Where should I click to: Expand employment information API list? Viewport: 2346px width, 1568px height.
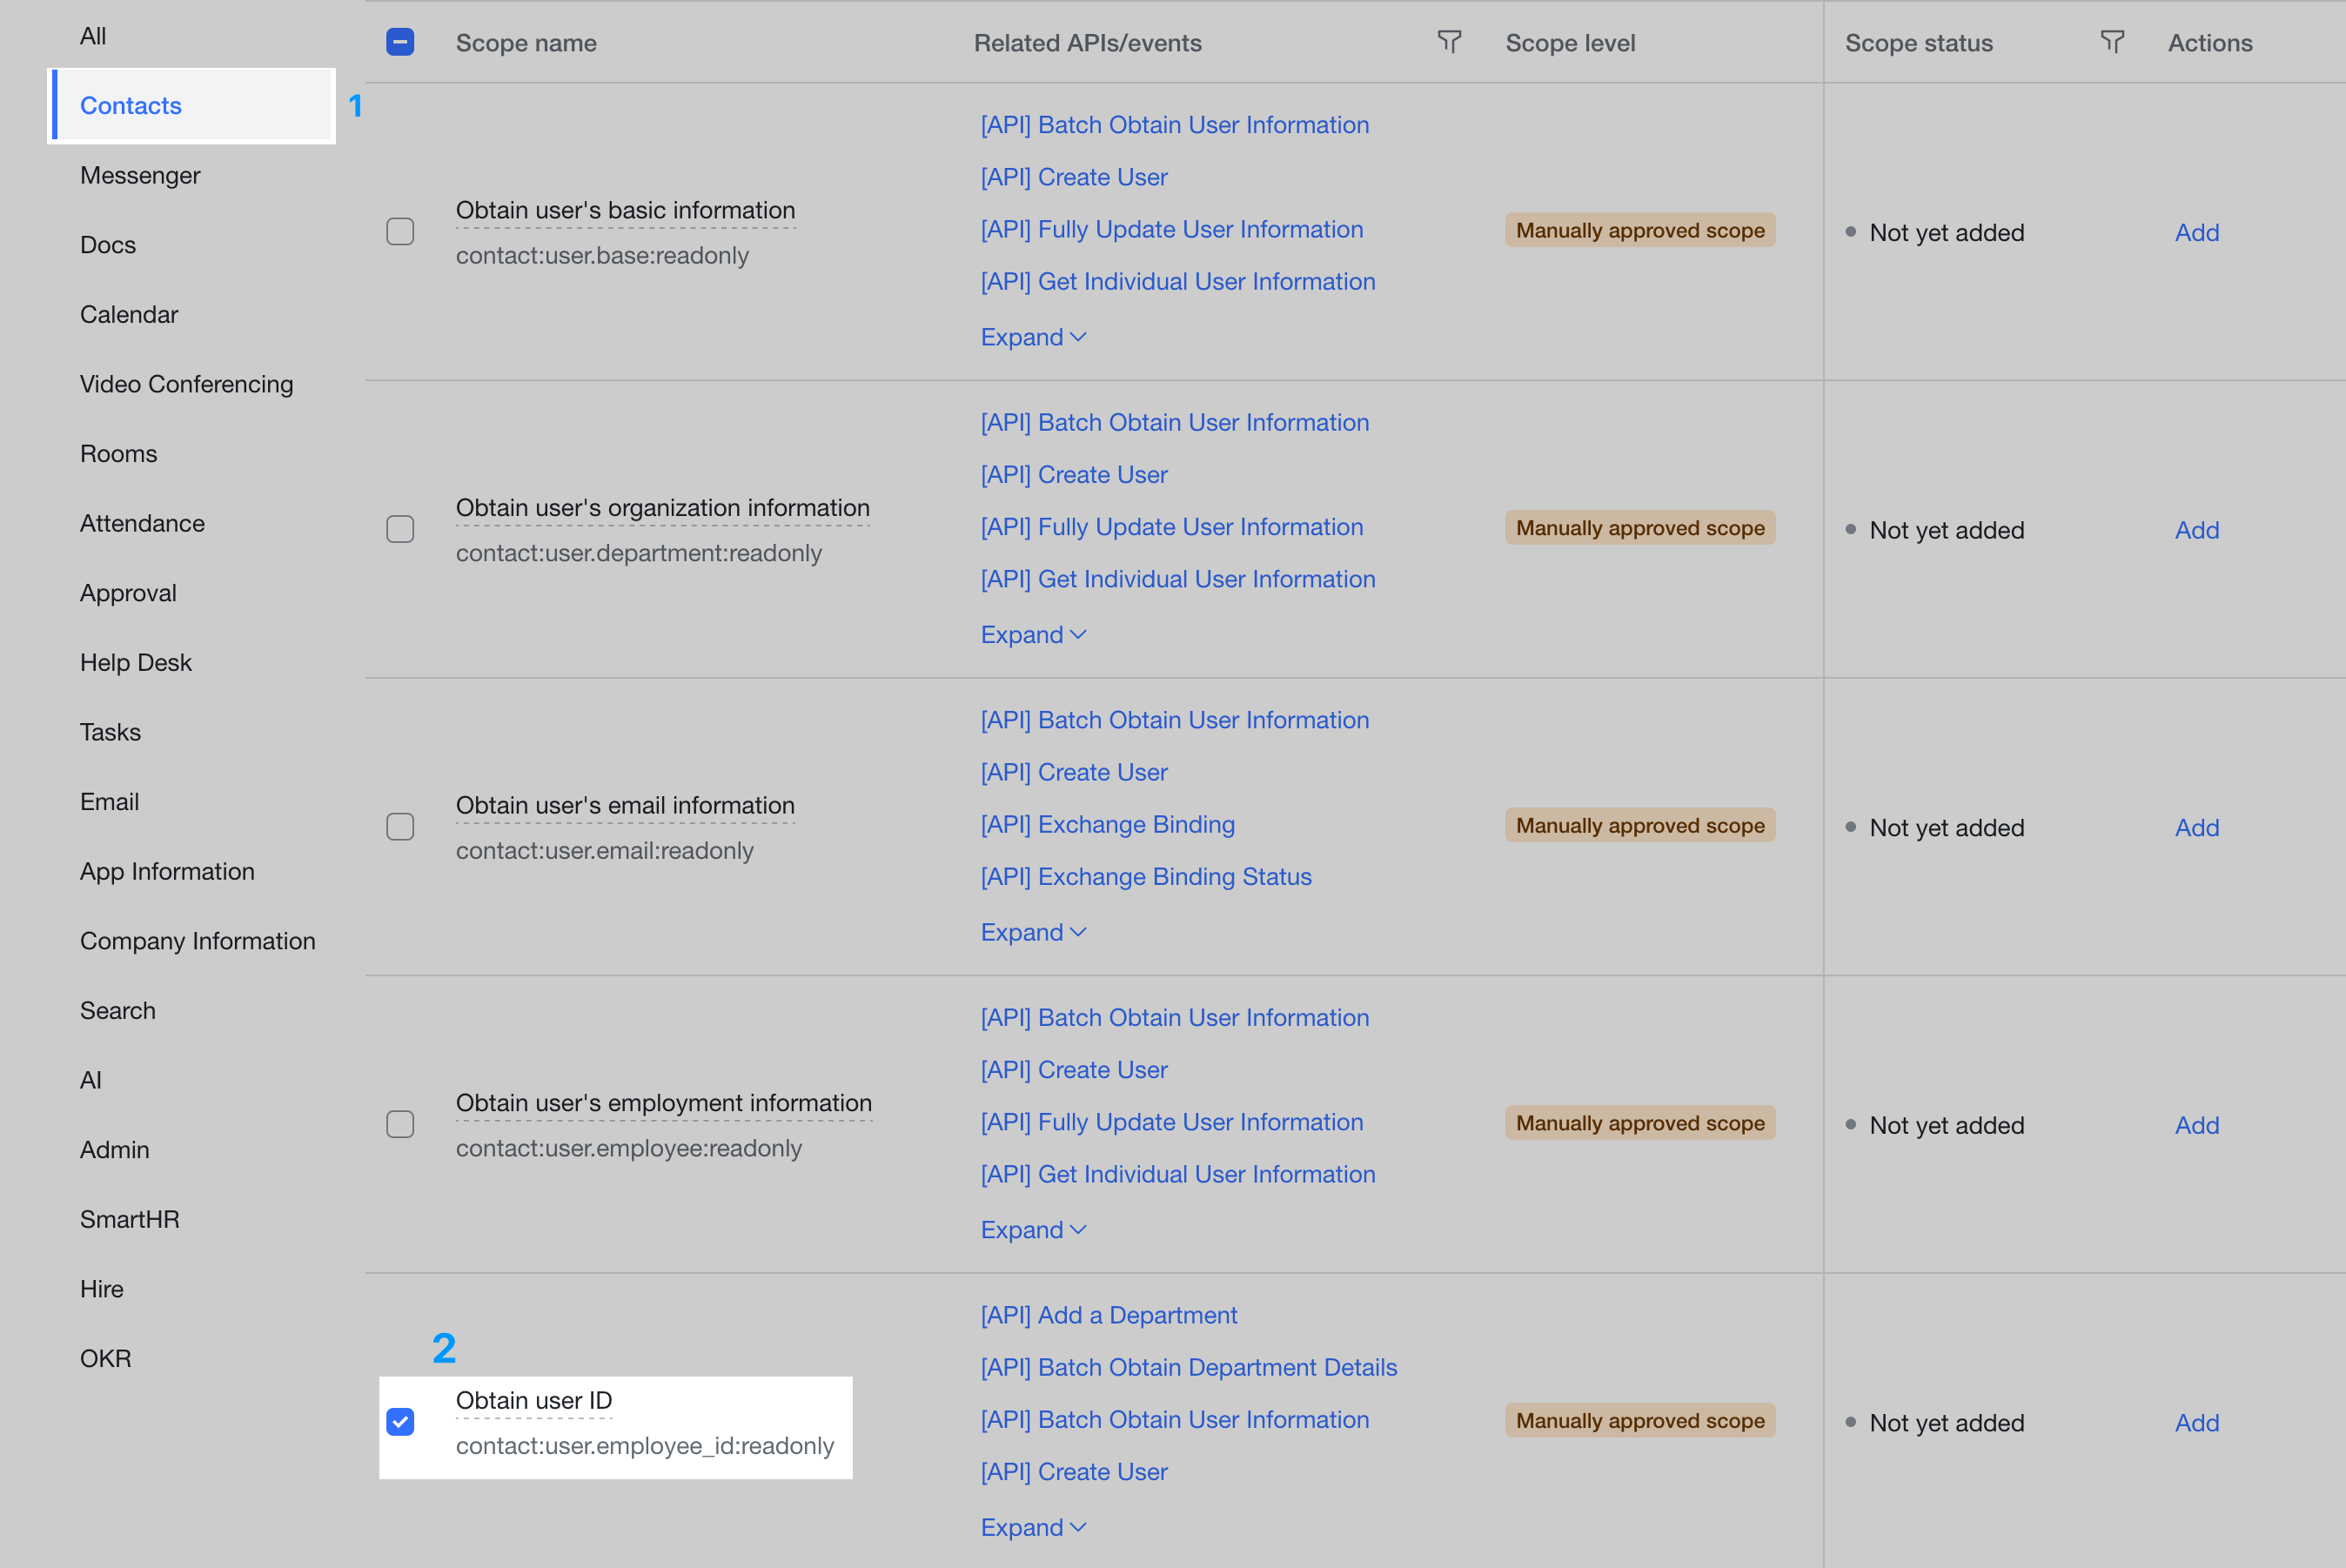(x=1032, y=1229)
